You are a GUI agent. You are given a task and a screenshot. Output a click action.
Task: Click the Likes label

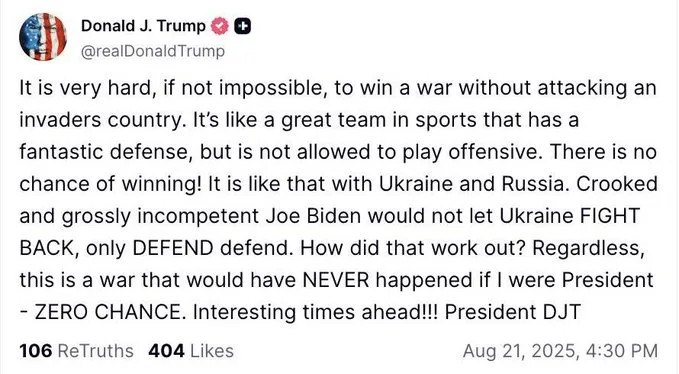[x=212, y=351]
